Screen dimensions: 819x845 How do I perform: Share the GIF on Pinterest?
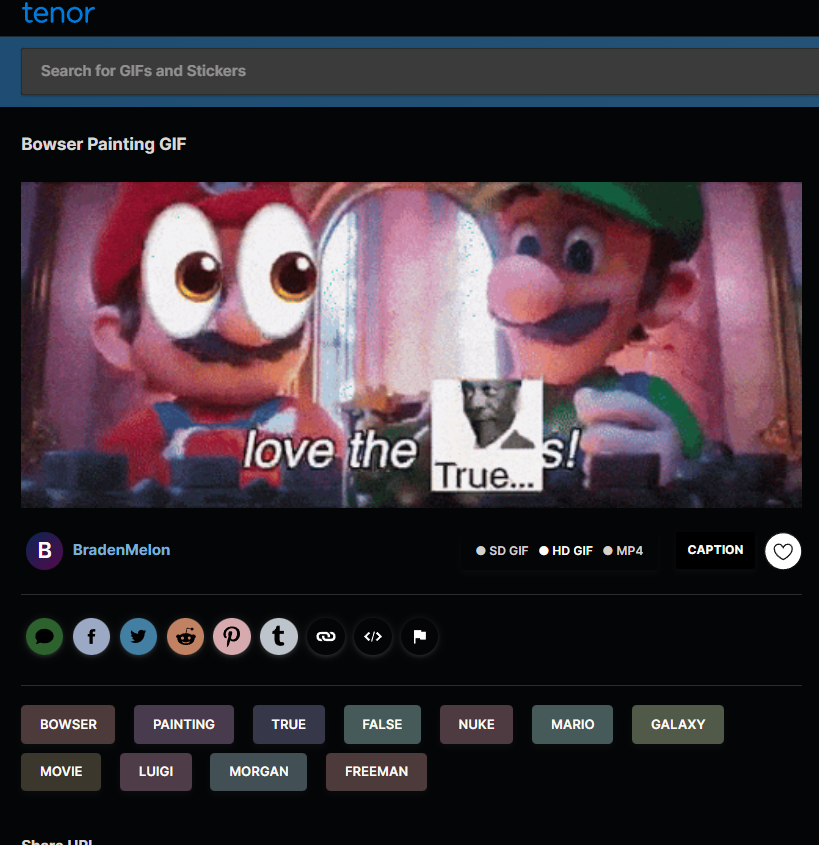pyautogui.click(x=232, y=636)
